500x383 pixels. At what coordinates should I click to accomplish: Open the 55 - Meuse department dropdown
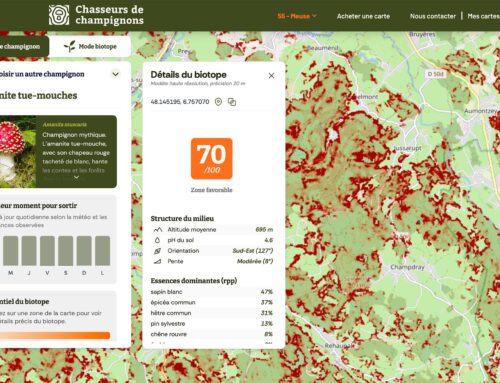tap(297, 16)
